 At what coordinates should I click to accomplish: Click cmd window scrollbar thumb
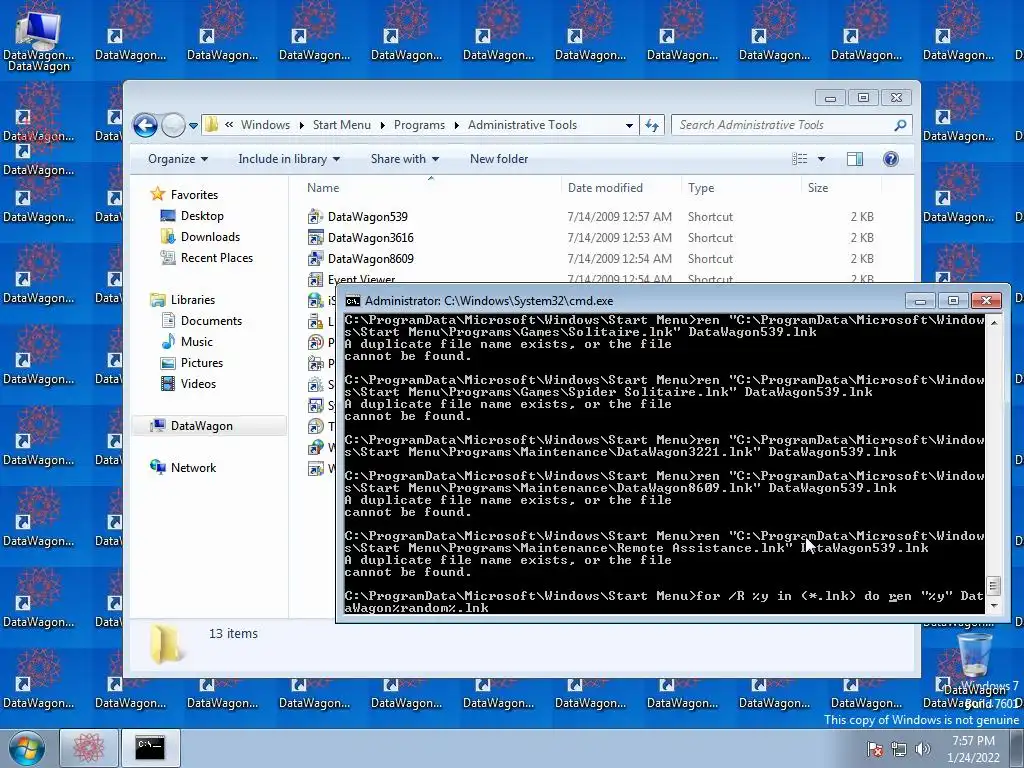pyautogui.click(x=994, y=586)
